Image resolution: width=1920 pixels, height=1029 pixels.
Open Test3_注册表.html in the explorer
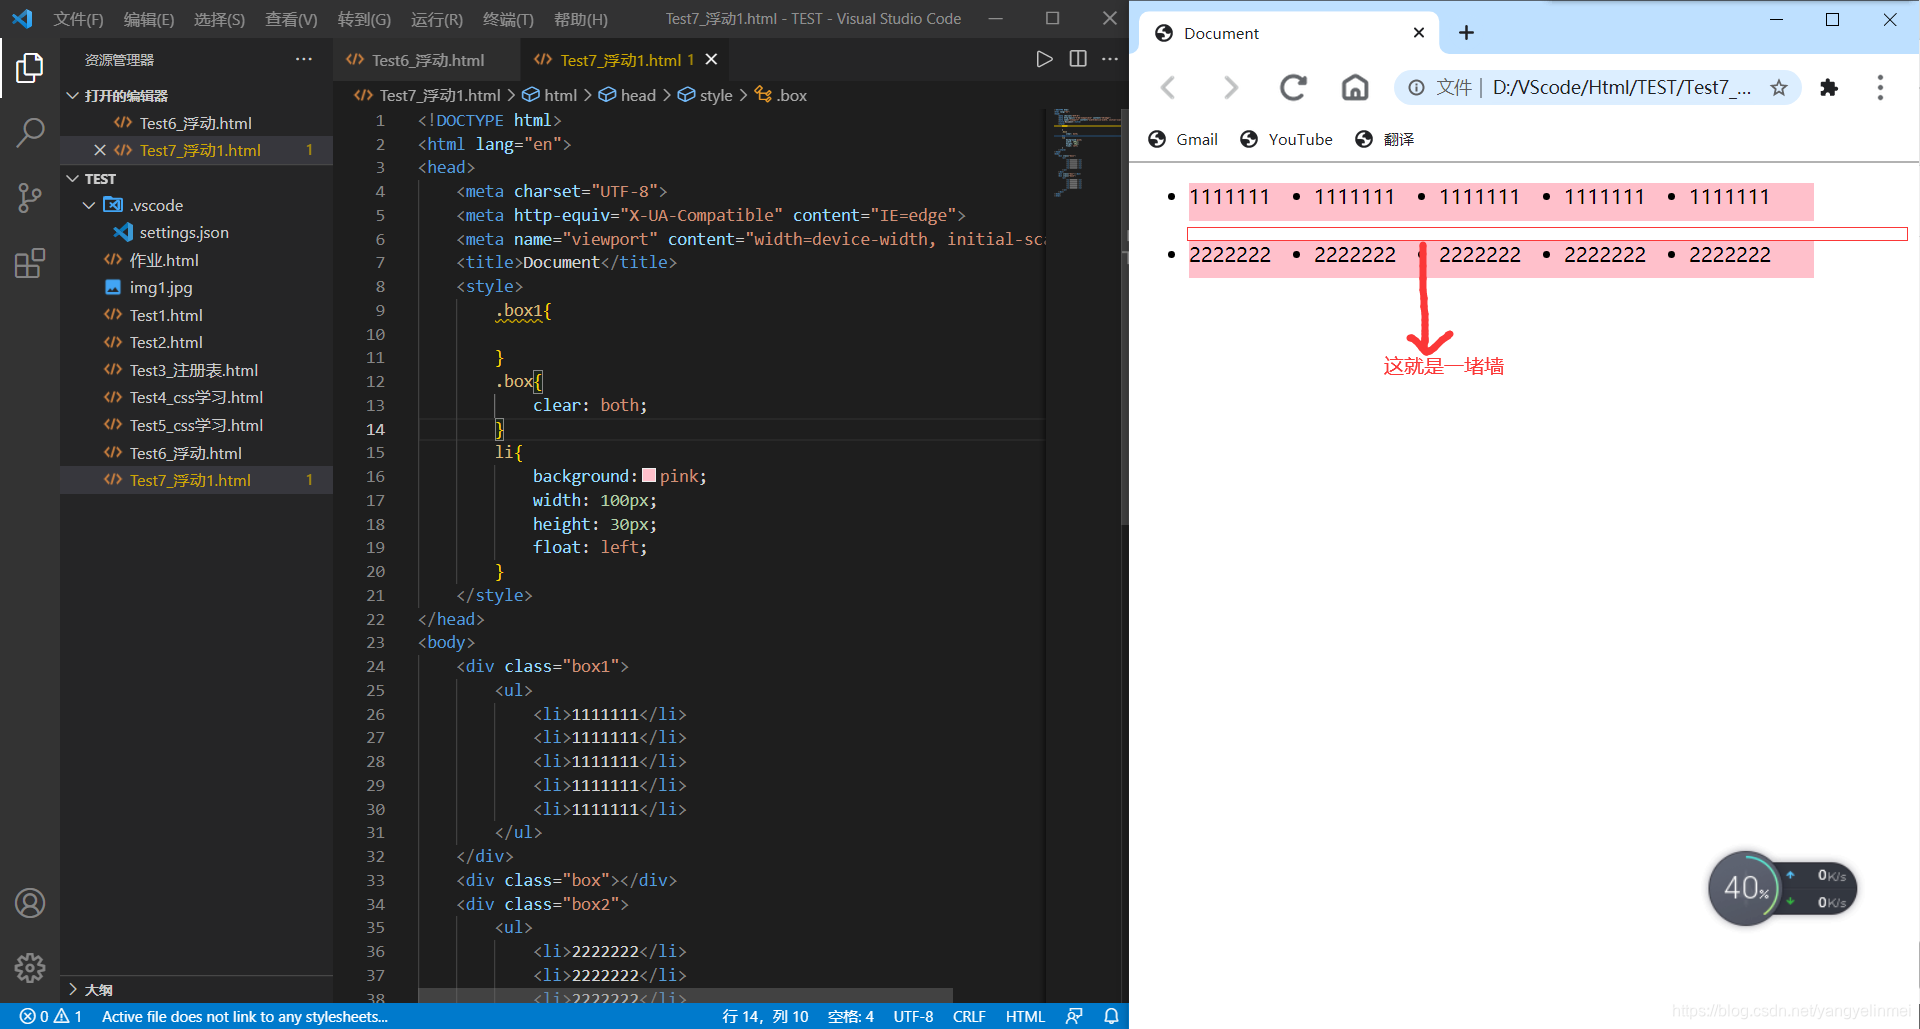click(x=193, y=370)
